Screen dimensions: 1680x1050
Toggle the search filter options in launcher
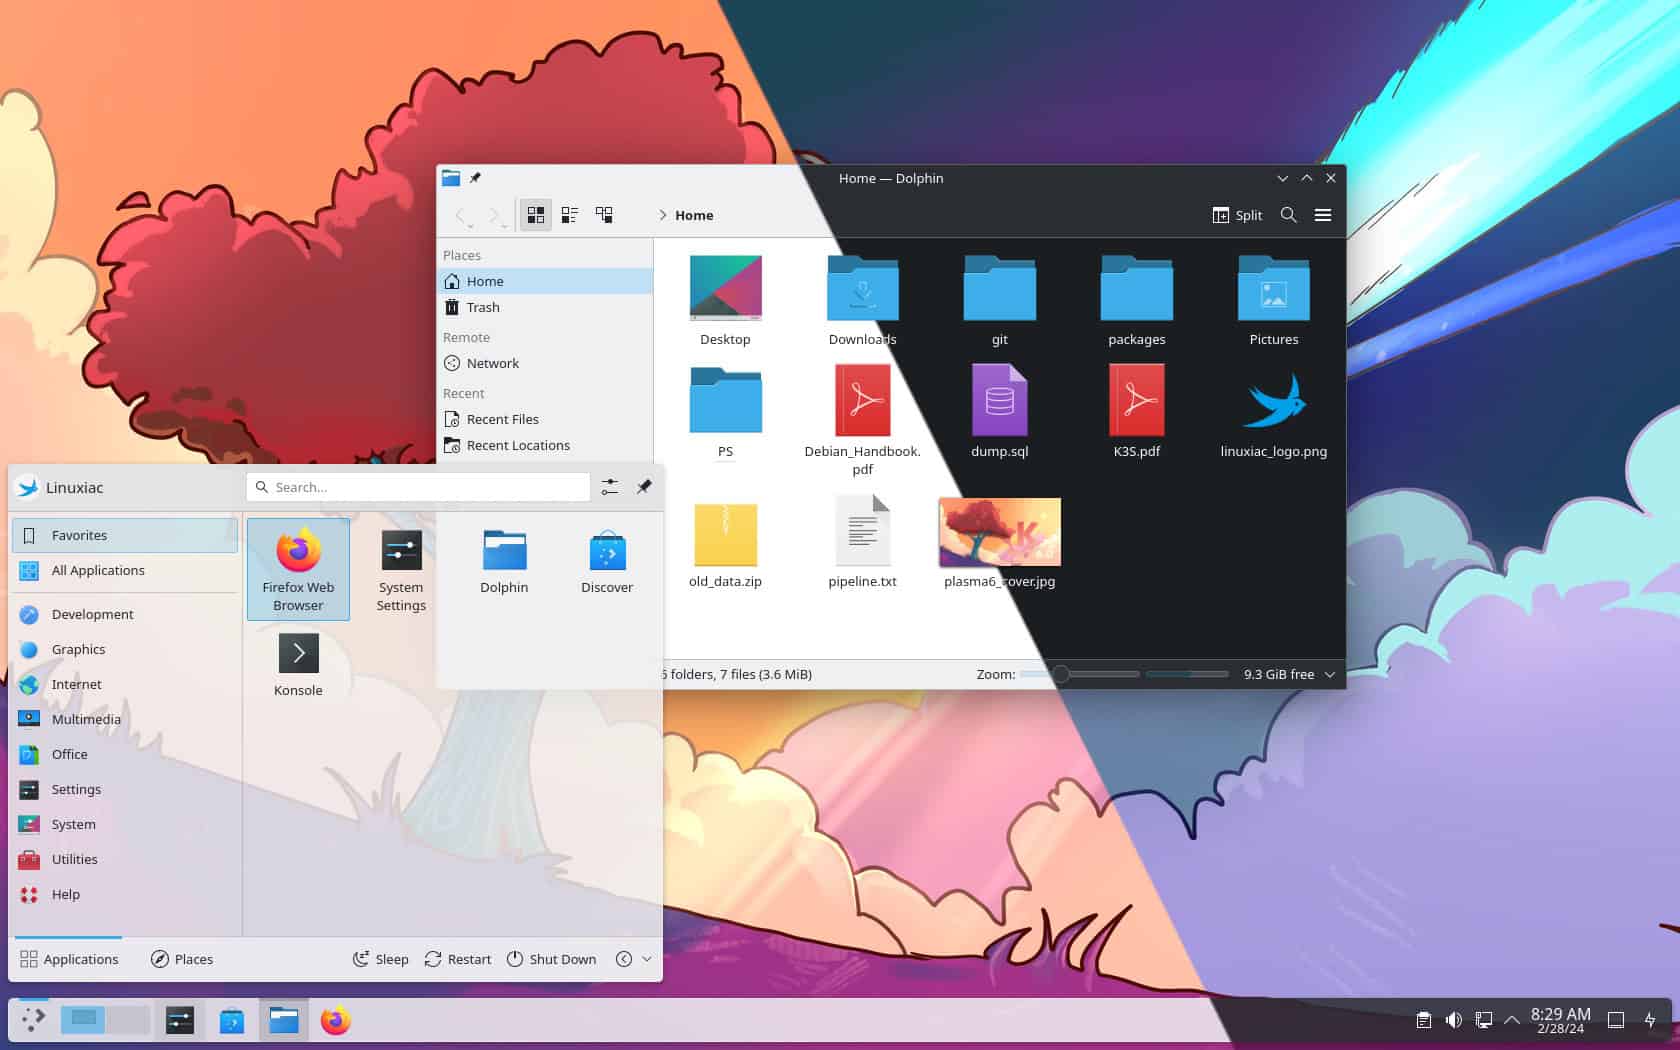[609, 487]
